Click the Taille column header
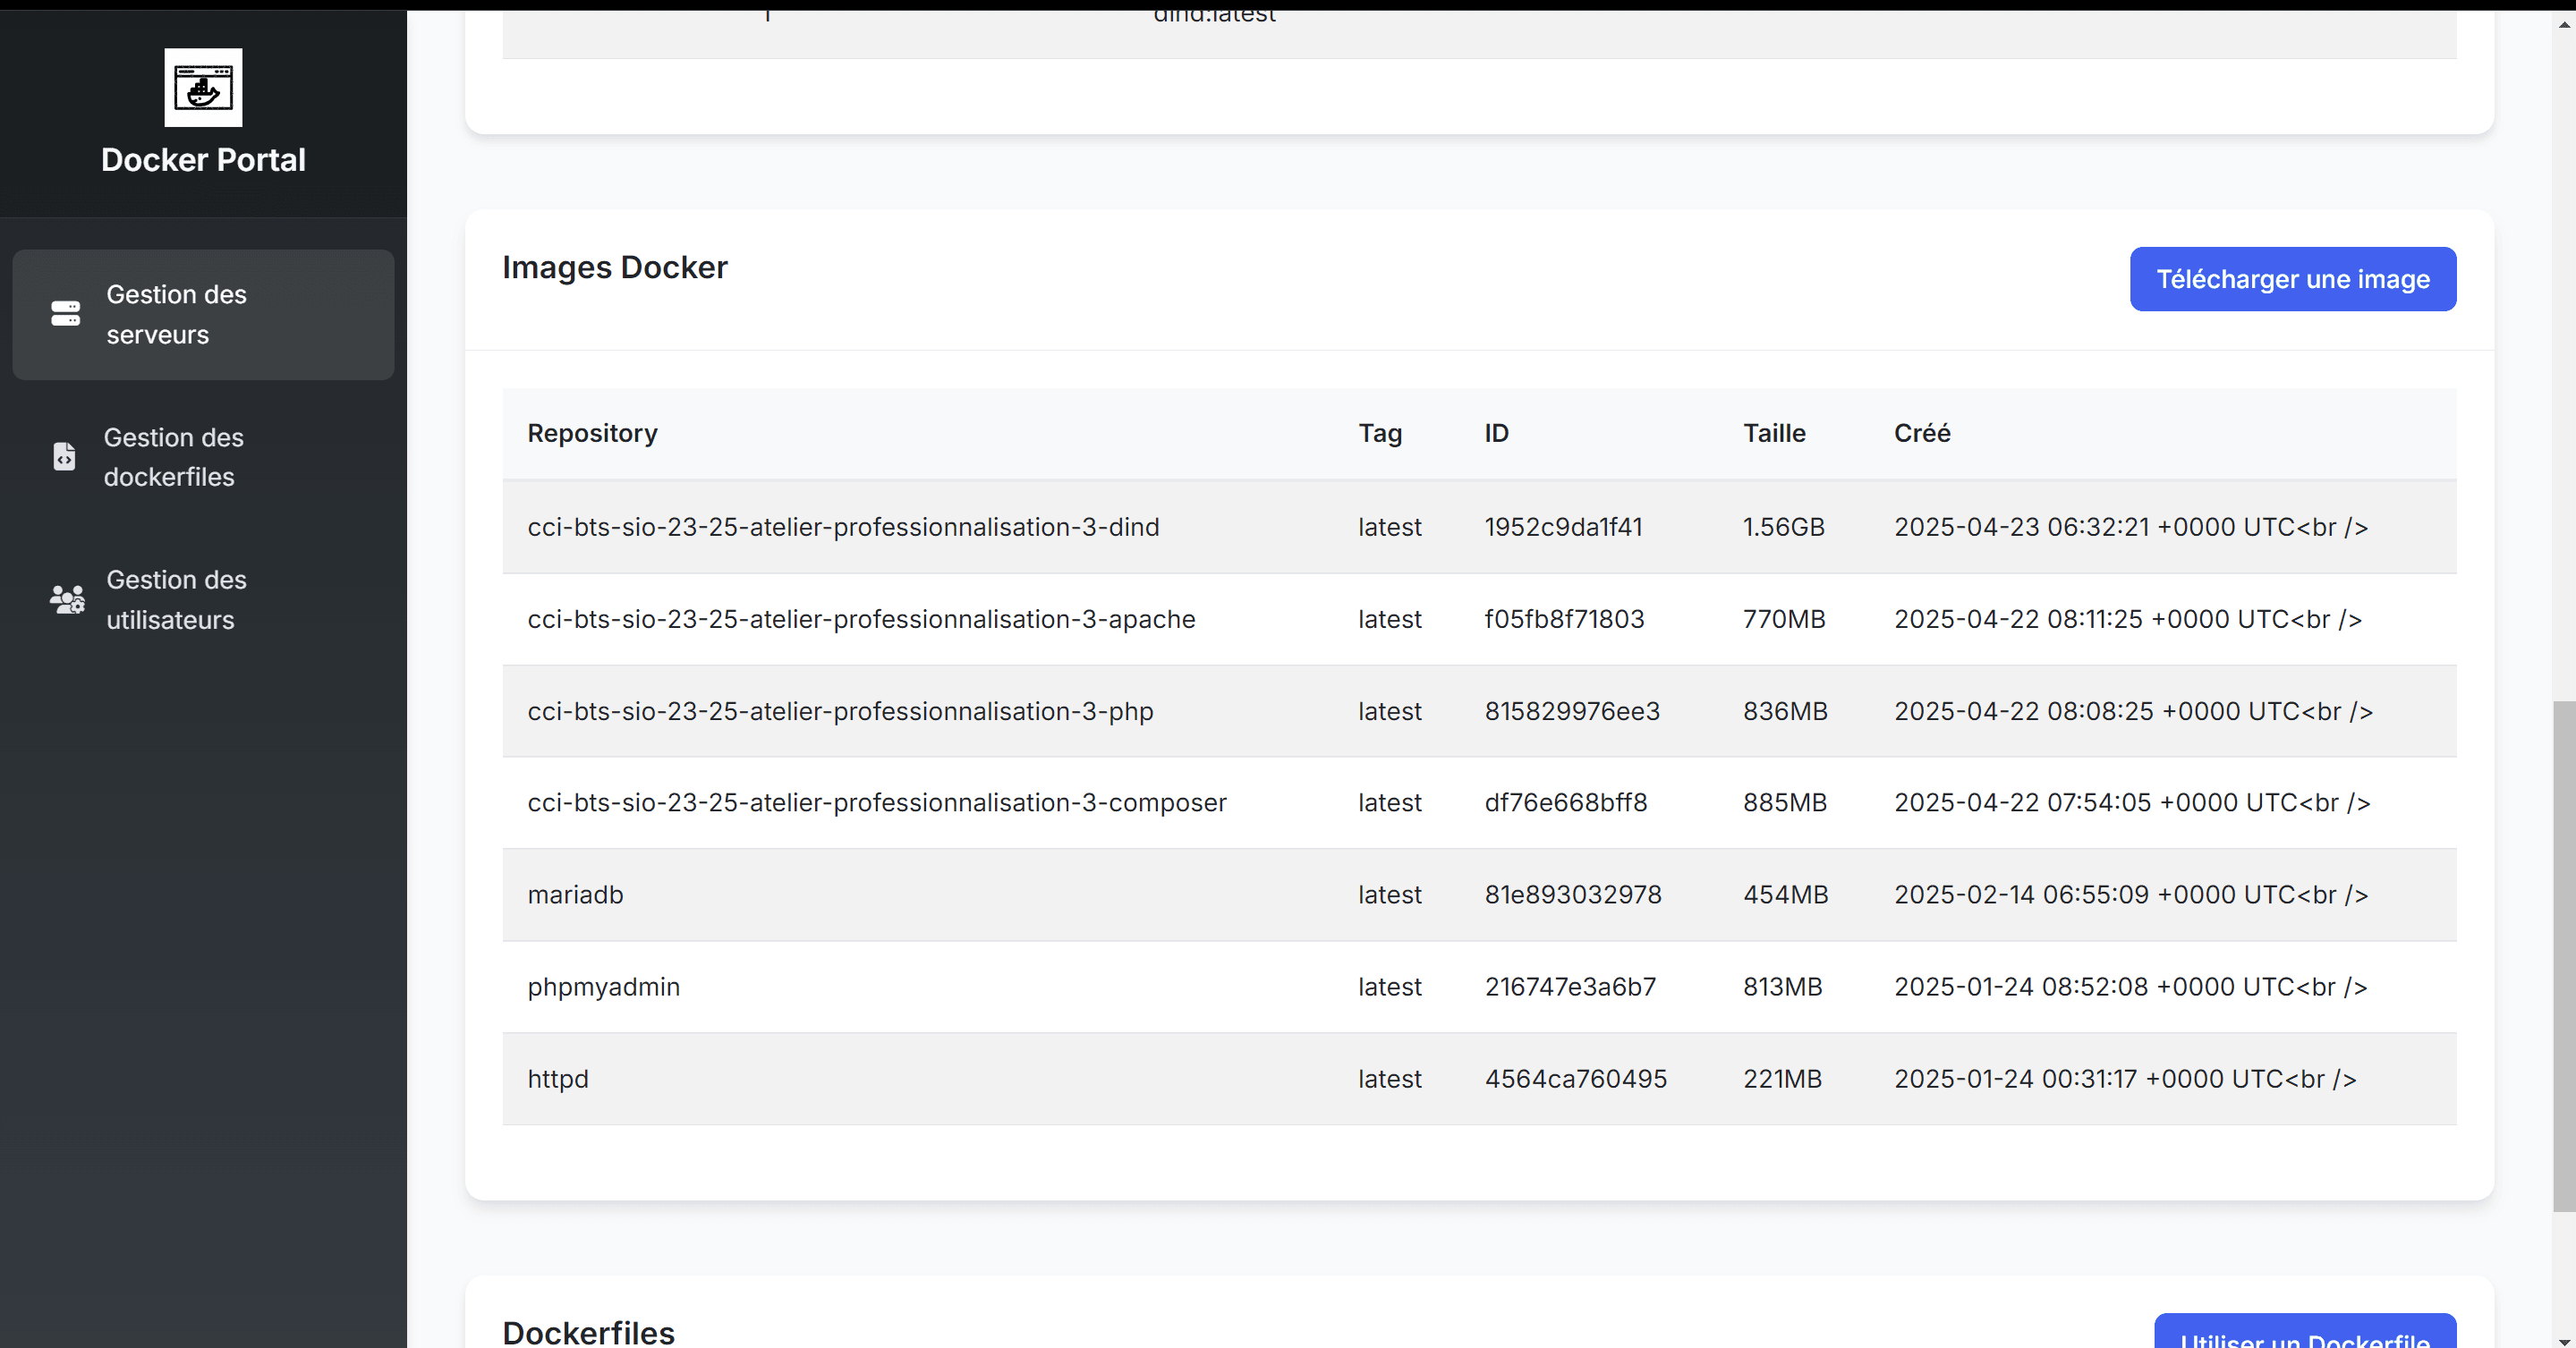The image size is (2576, 1348). [x=1774, y=433]
